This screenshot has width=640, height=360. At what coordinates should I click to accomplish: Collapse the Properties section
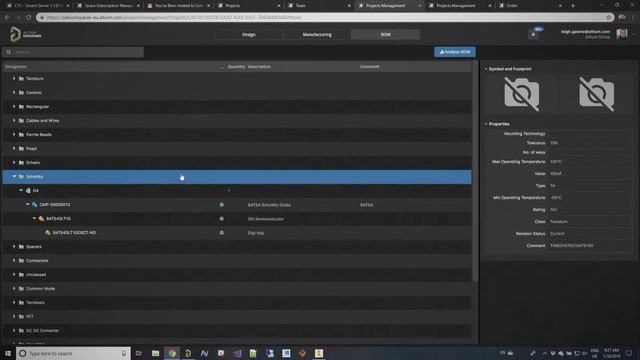click(486, 124)
